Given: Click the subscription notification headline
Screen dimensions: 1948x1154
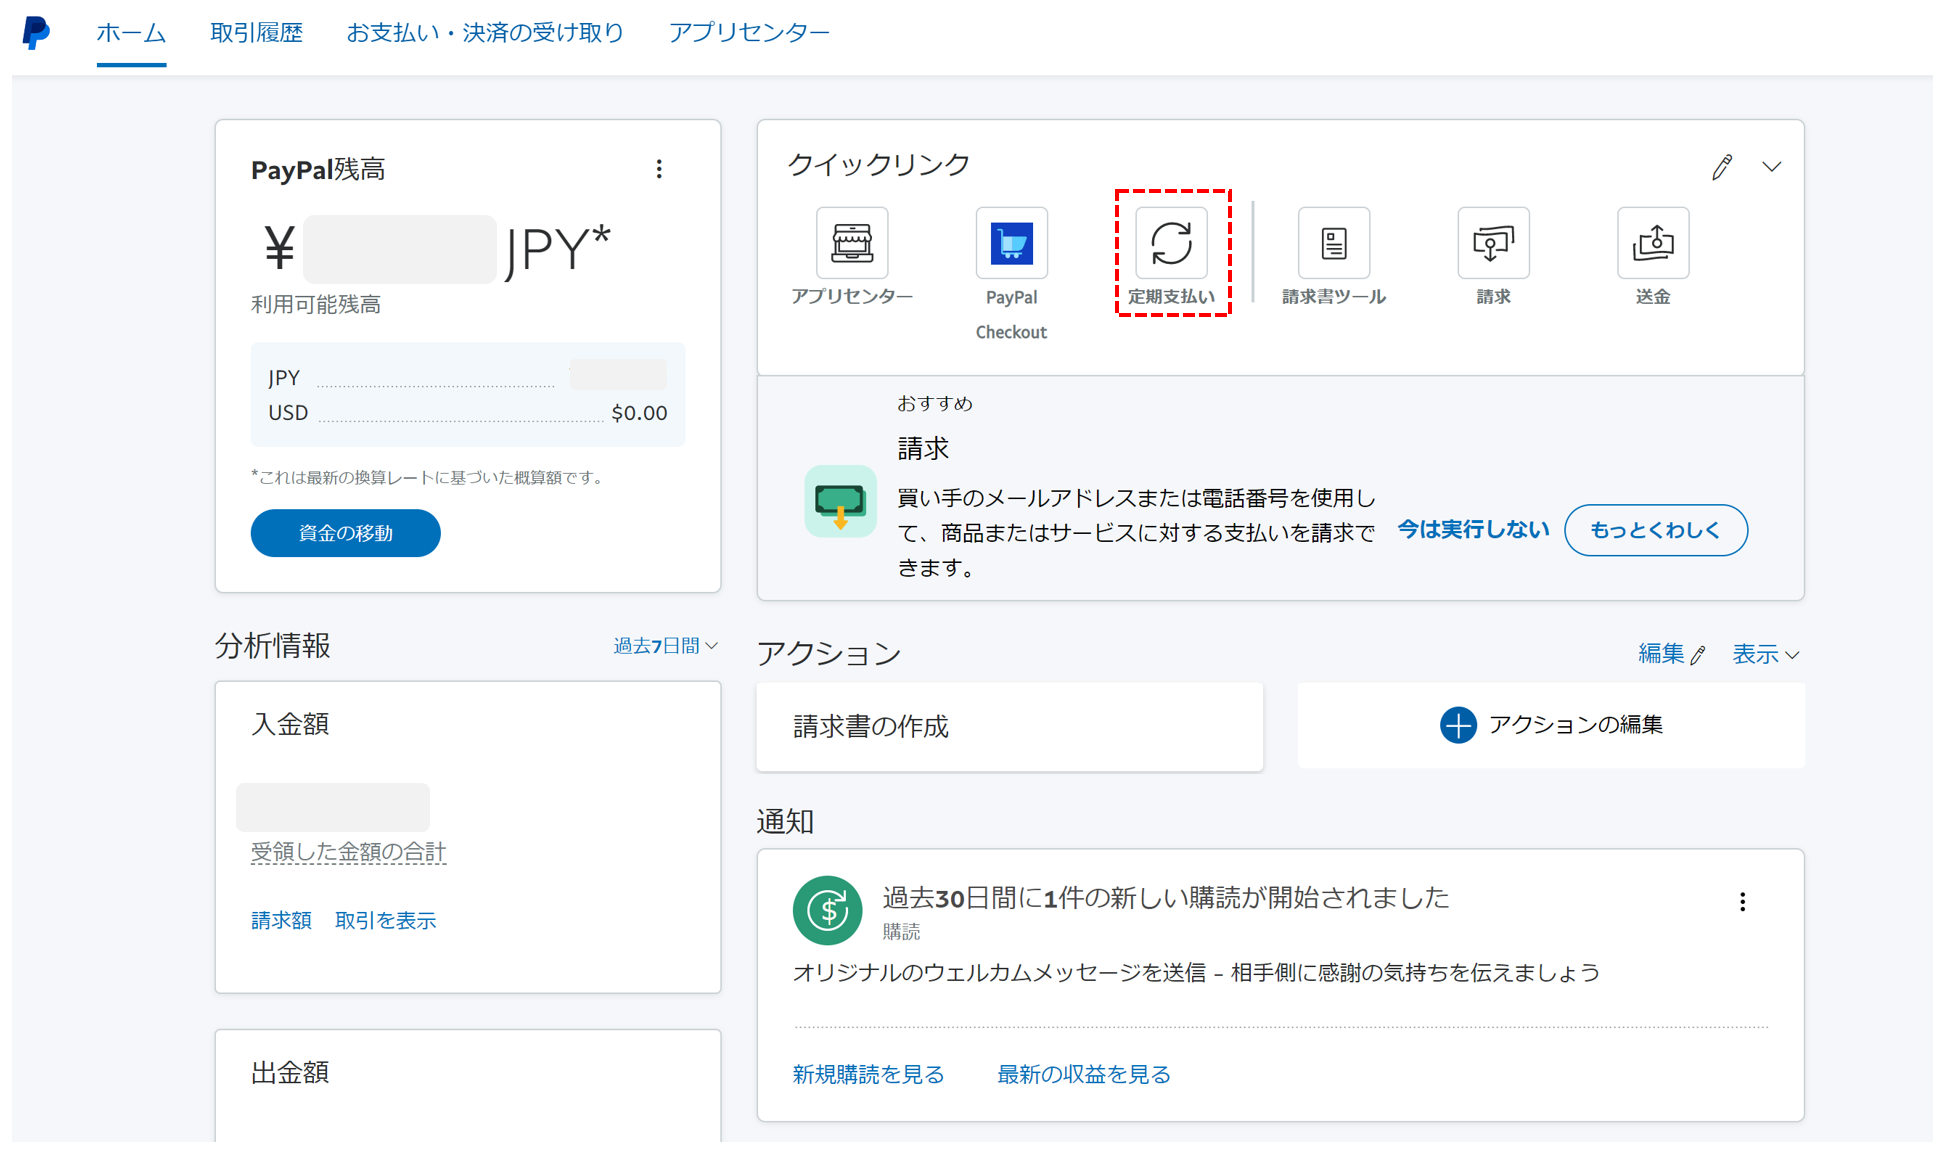Looking at the screenshot, I should point(1166,898).
